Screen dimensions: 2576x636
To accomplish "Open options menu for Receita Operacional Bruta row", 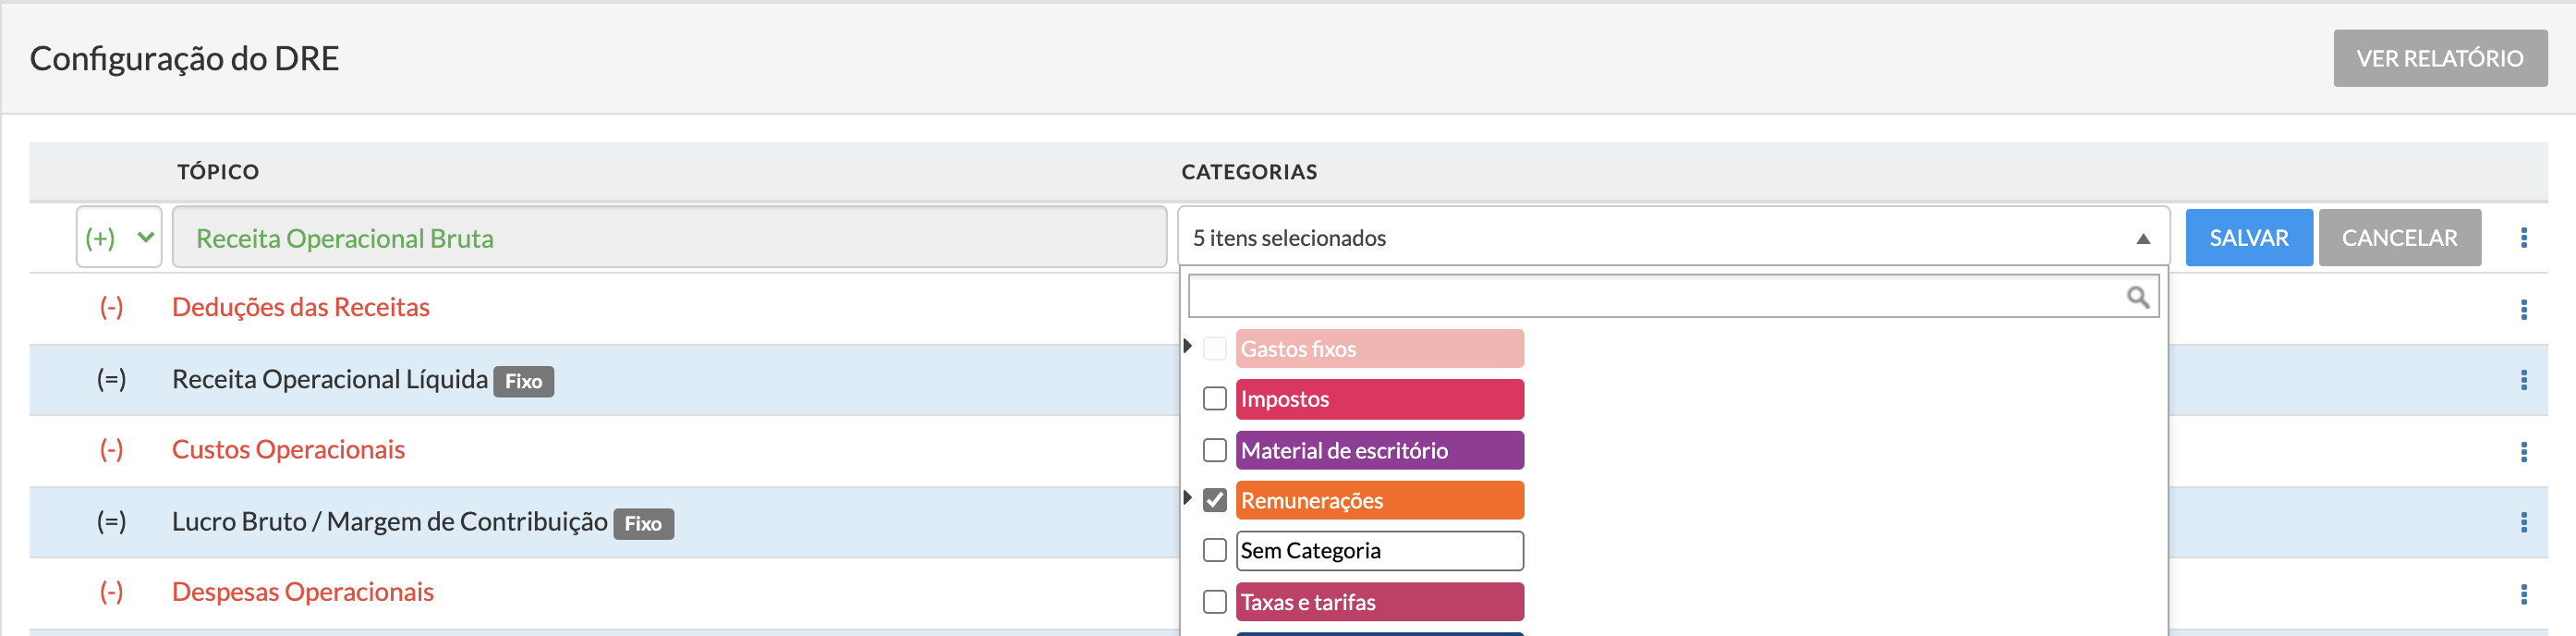I will click(x=2523, y=238).
